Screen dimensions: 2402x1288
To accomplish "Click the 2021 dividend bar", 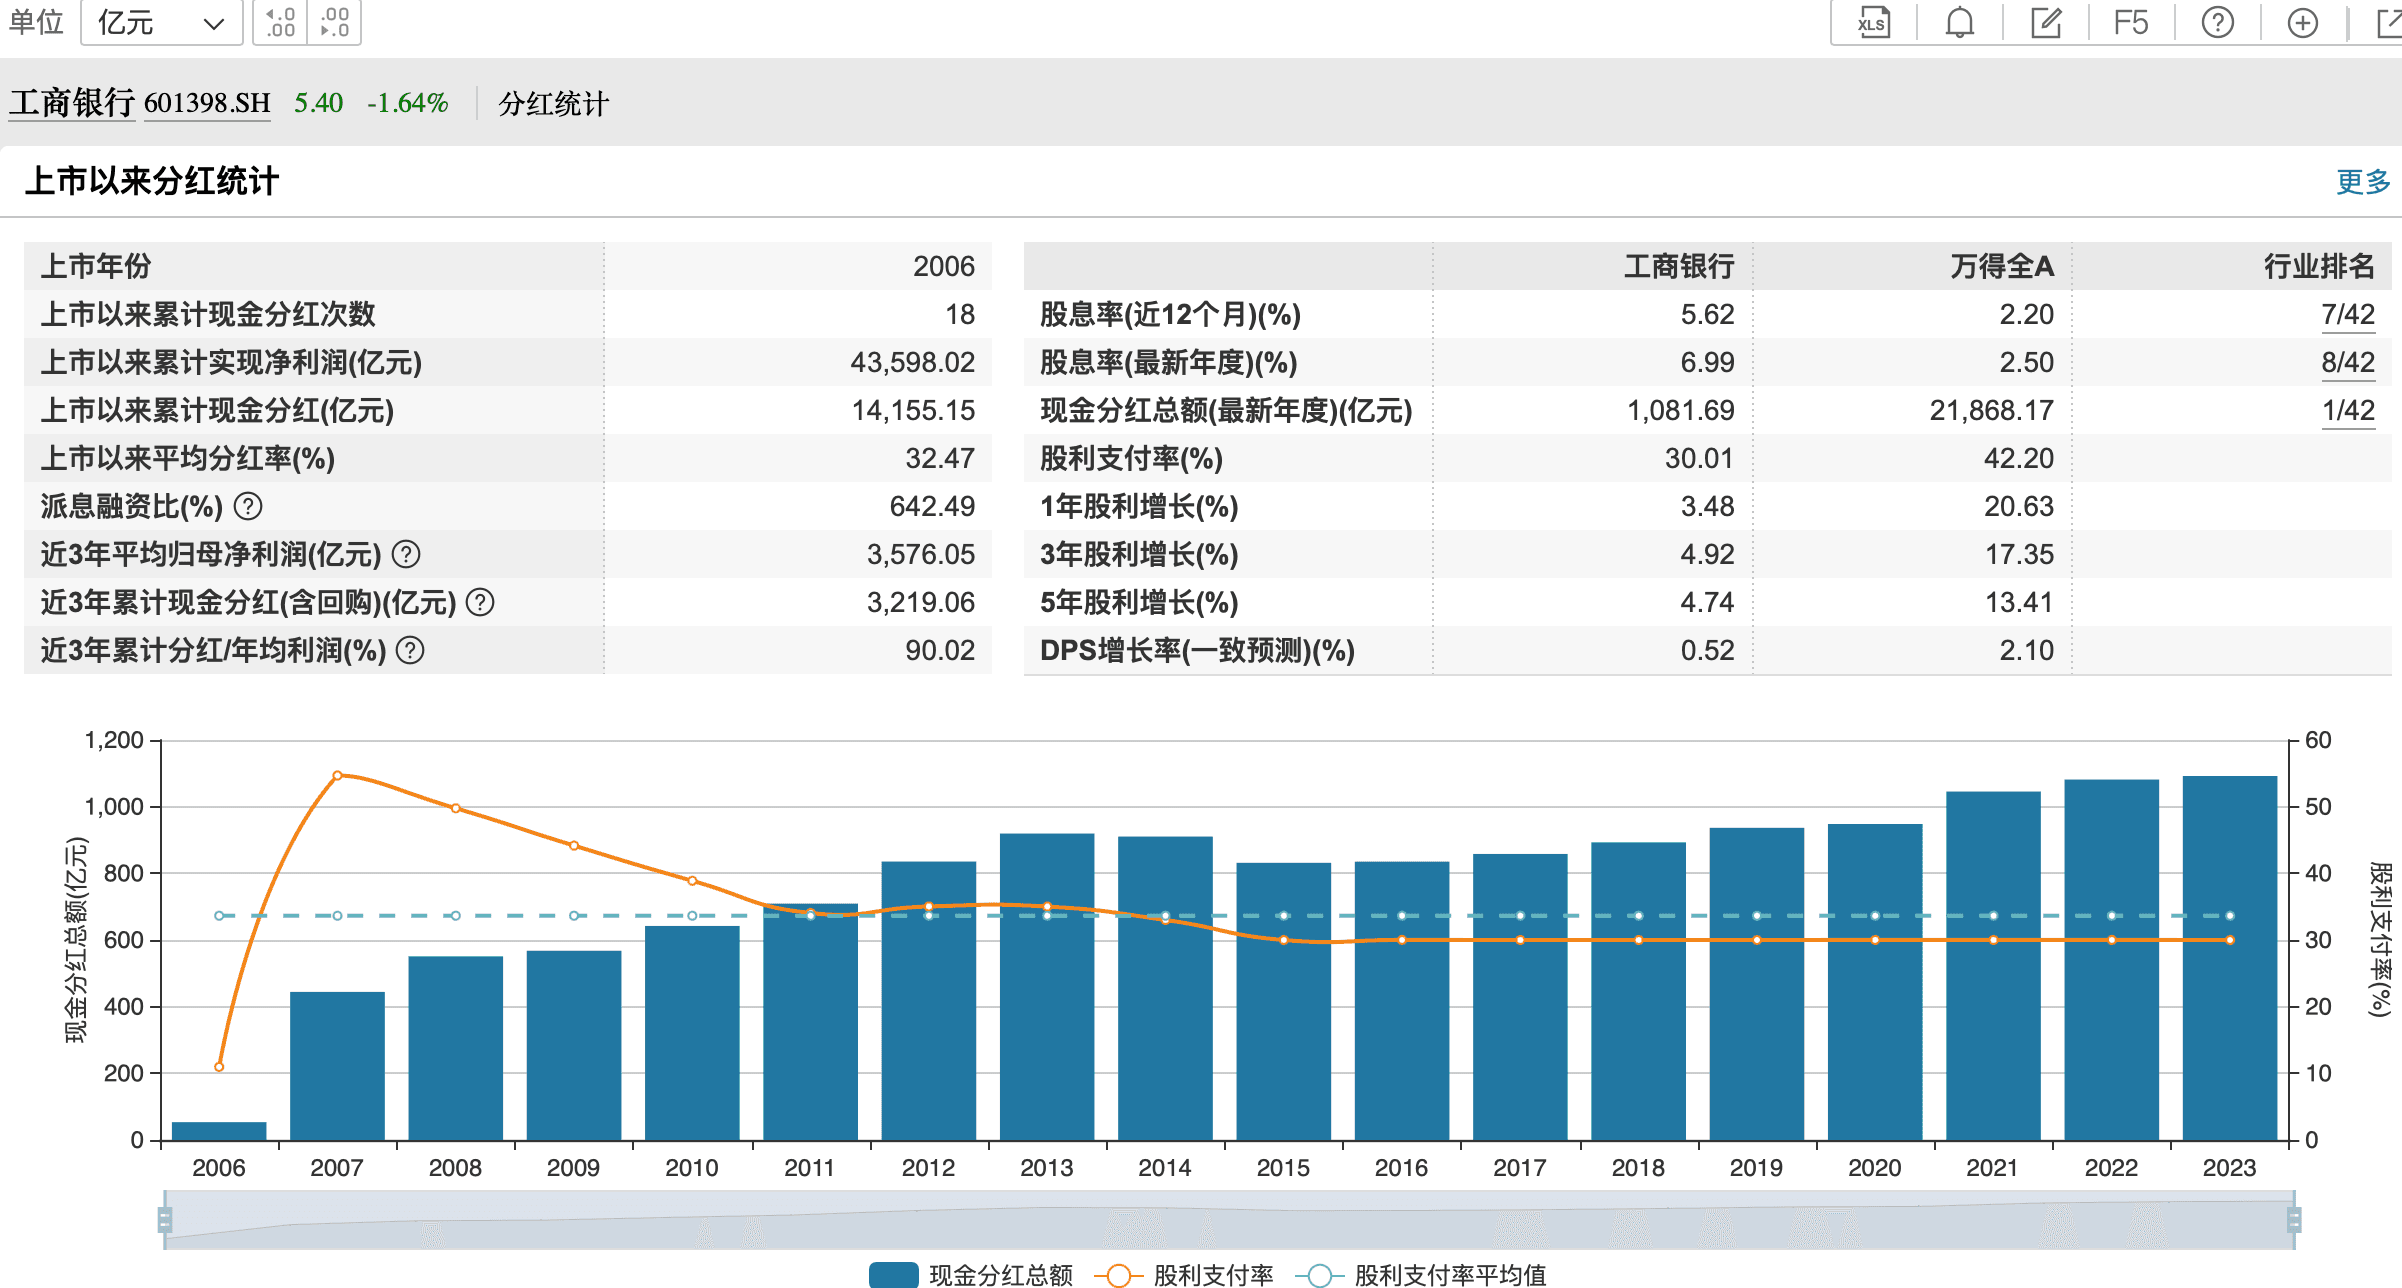I will pyautogui.click(x=1993, y=966).
